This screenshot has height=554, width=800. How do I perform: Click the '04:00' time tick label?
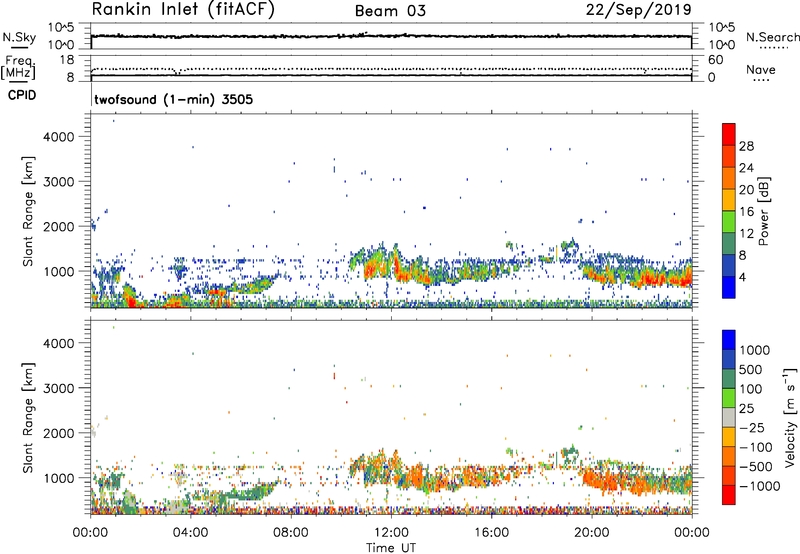190,533
